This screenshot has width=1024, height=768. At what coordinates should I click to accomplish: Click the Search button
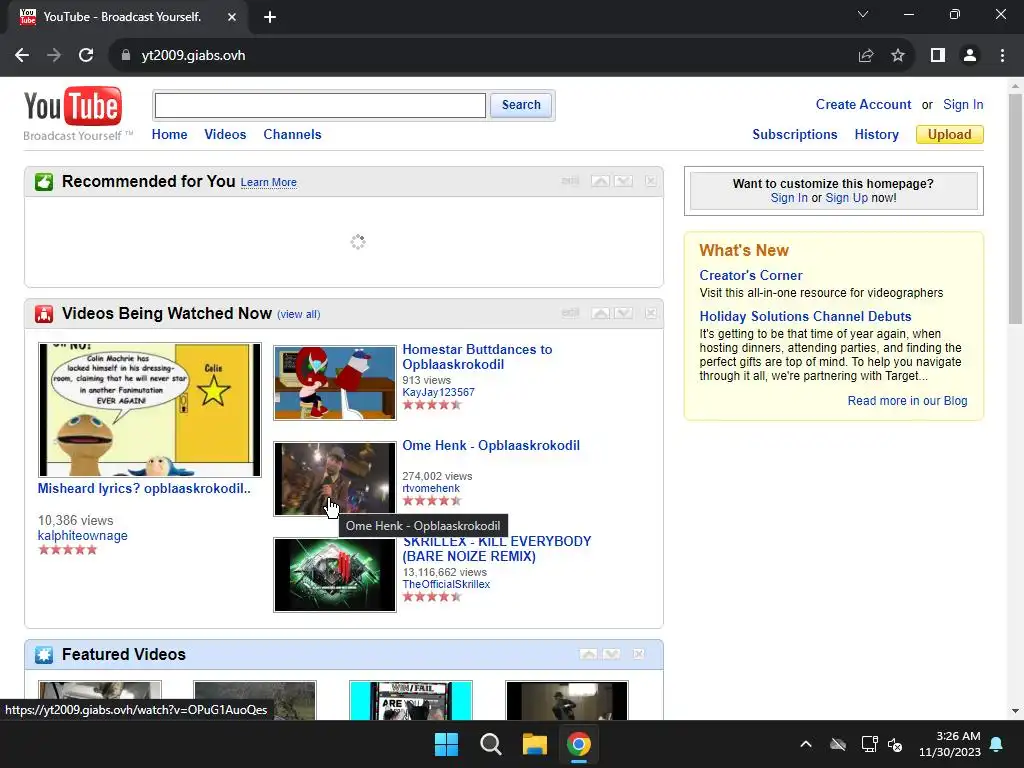tap(521, 105)
